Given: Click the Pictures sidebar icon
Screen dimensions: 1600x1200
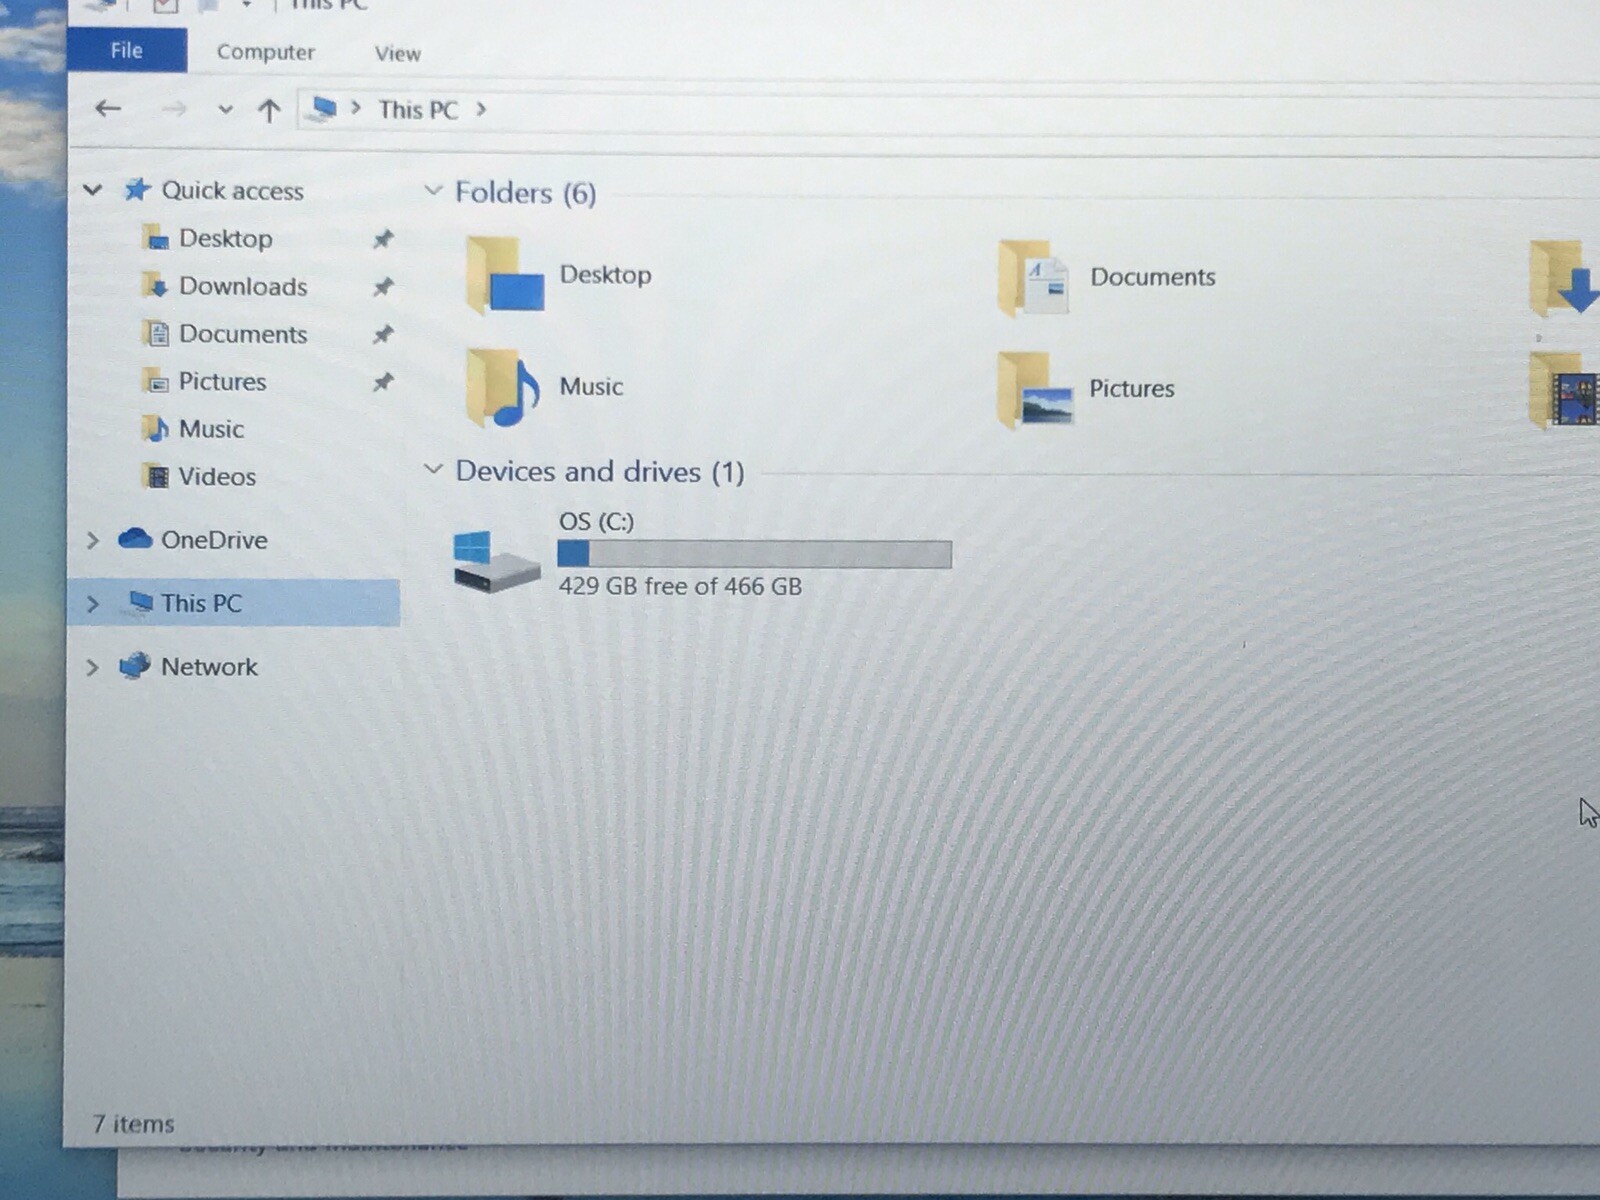Looking at the screenshot, I should pos(155,381).
